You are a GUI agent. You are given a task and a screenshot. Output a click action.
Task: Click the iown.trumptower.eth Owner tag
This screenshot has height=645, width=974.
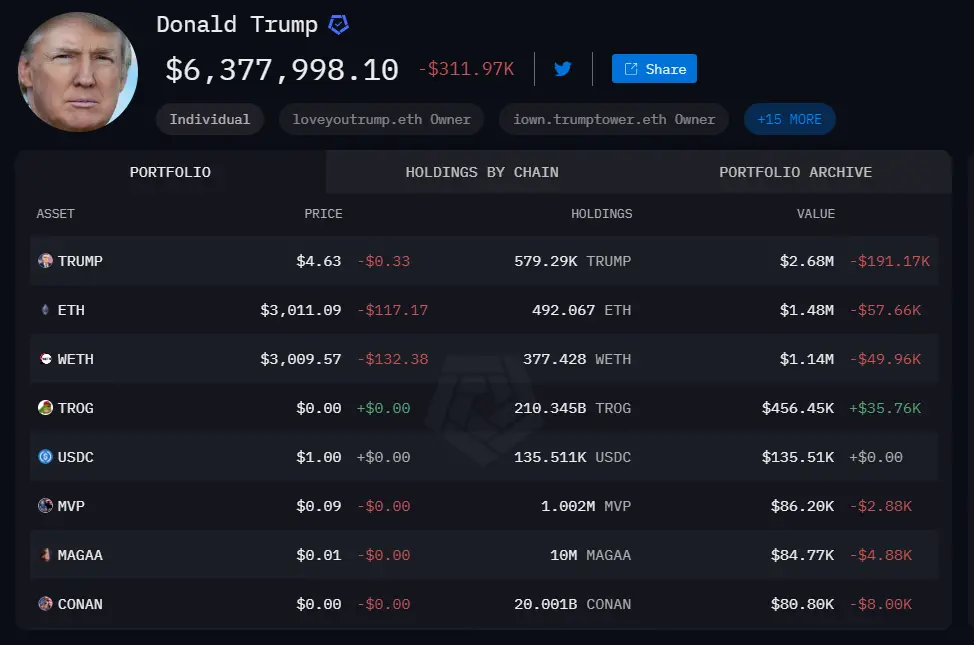[x=614, y=119]
